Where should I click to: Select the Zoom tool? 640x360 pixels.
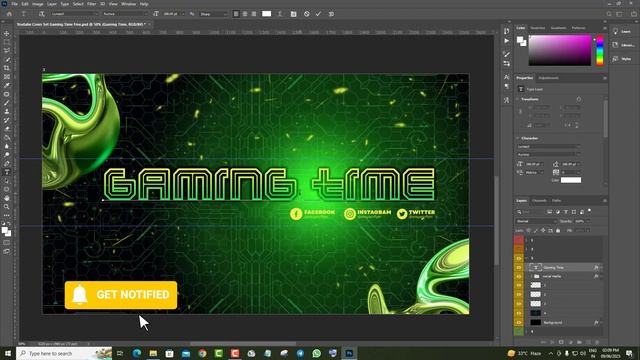(7, 207)
